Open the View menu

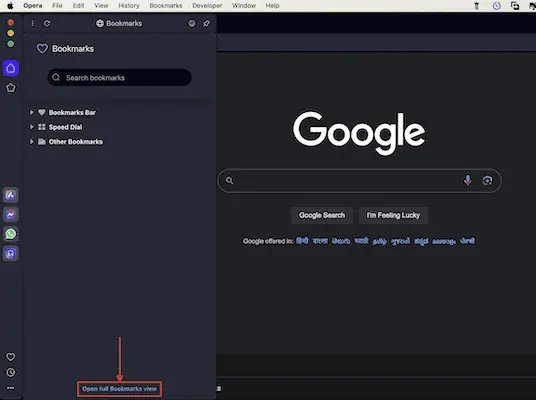click(x=101, y=5)
